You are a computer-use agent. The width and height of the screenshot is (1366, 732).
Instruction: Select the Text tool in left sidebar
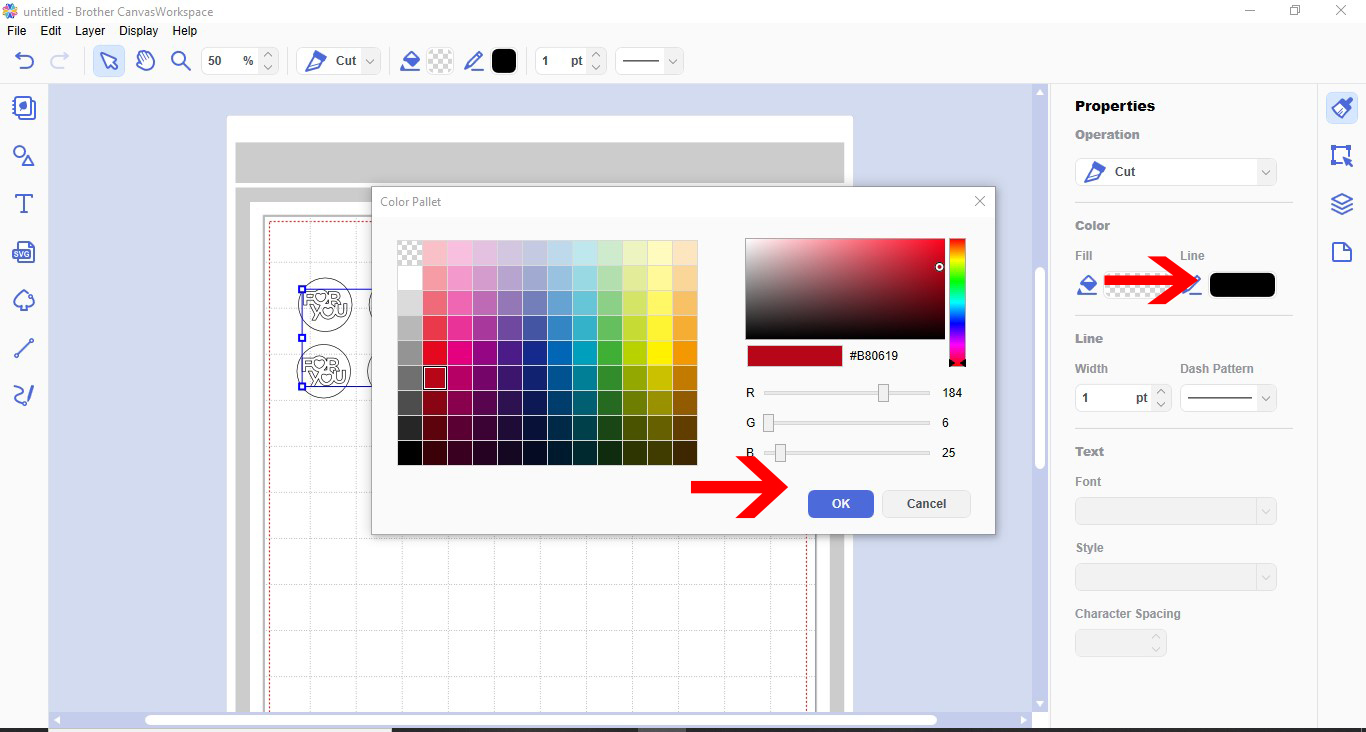24,204
